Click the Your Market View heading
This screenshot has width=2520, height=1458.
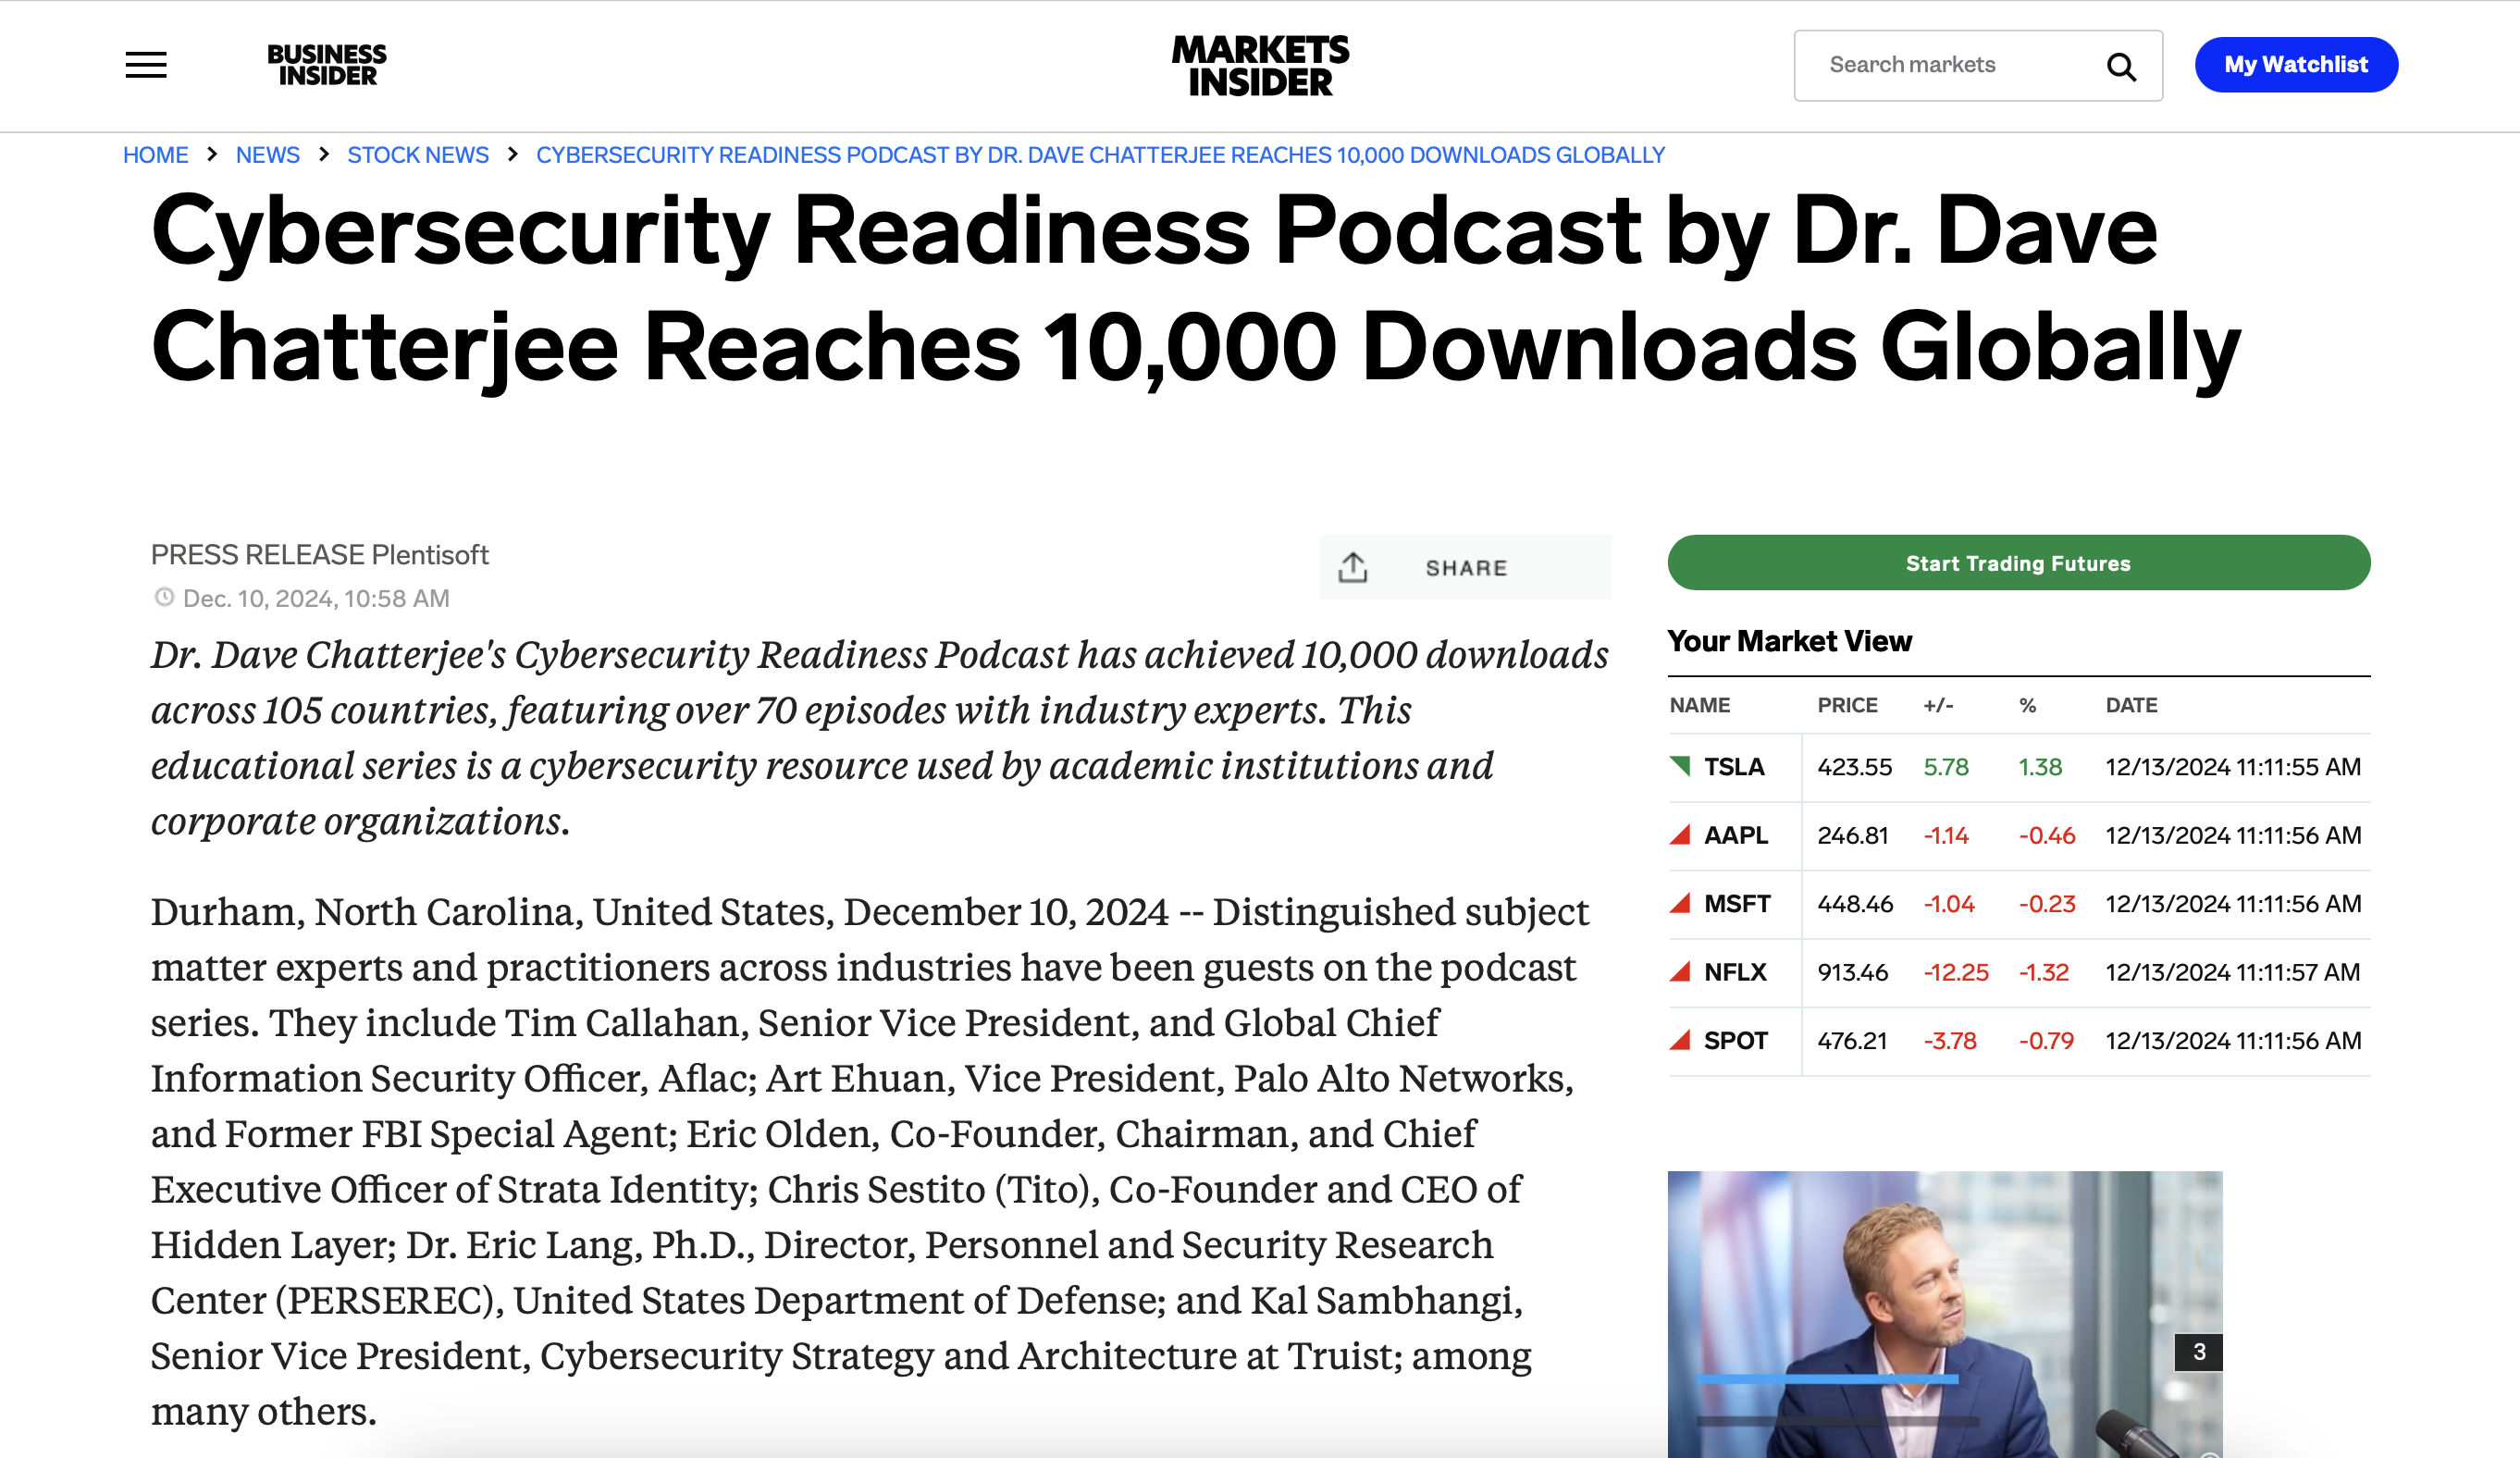coord(1789,641)
